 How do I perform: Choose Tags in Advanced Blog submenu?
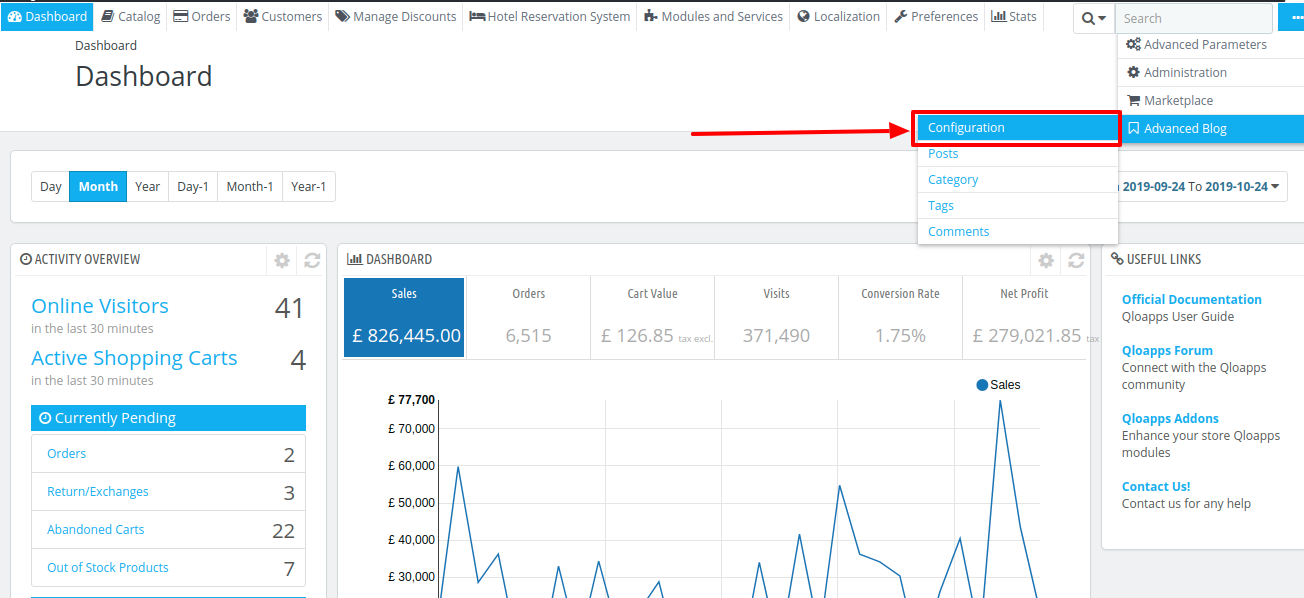pos(1017,206)
